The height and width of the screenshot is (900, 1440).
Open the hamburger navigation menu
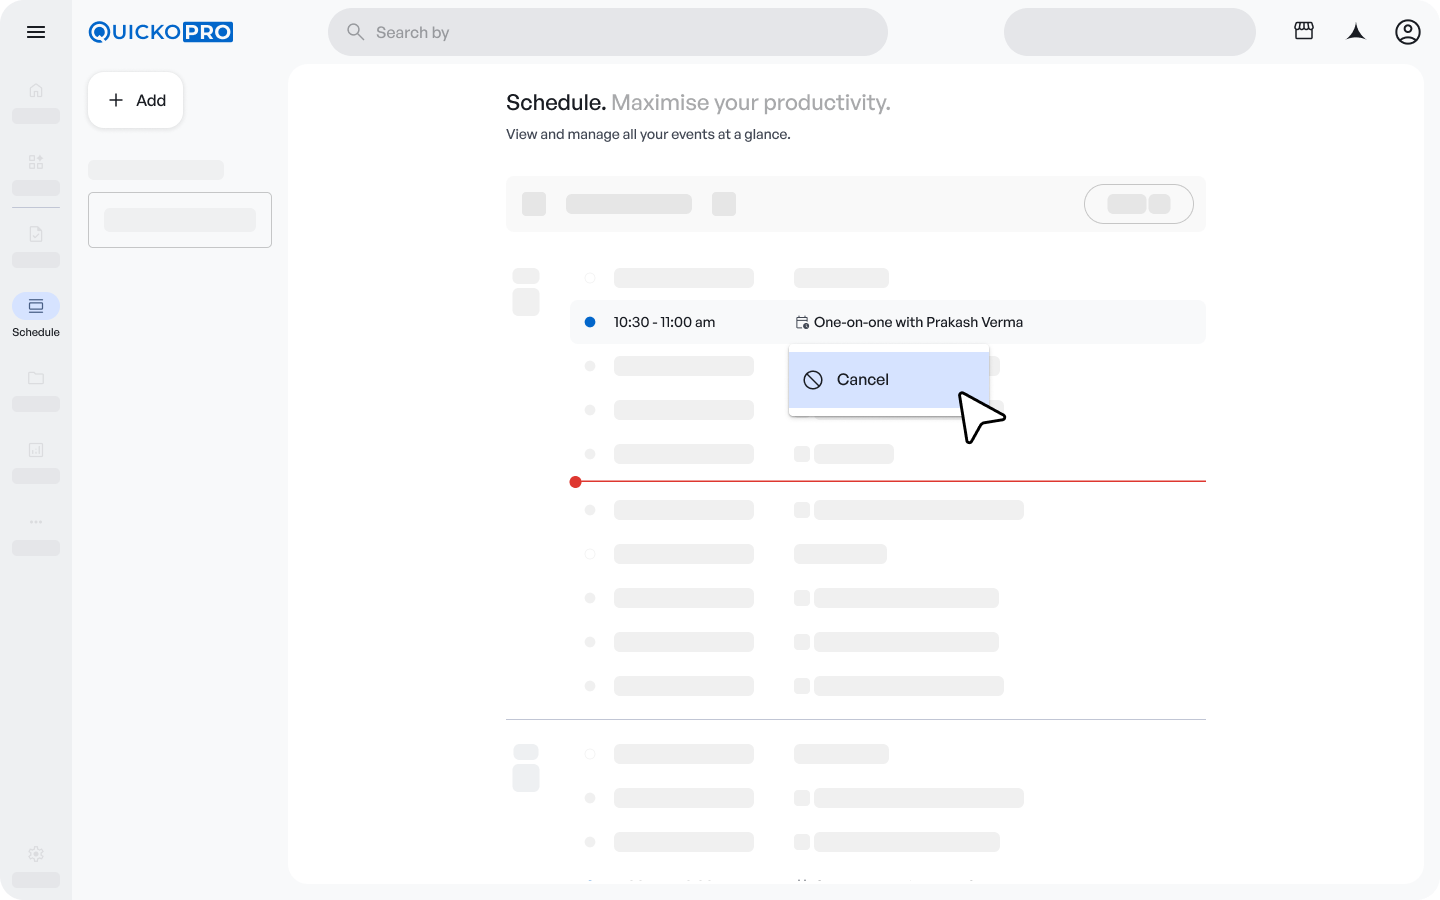(36, 32)
